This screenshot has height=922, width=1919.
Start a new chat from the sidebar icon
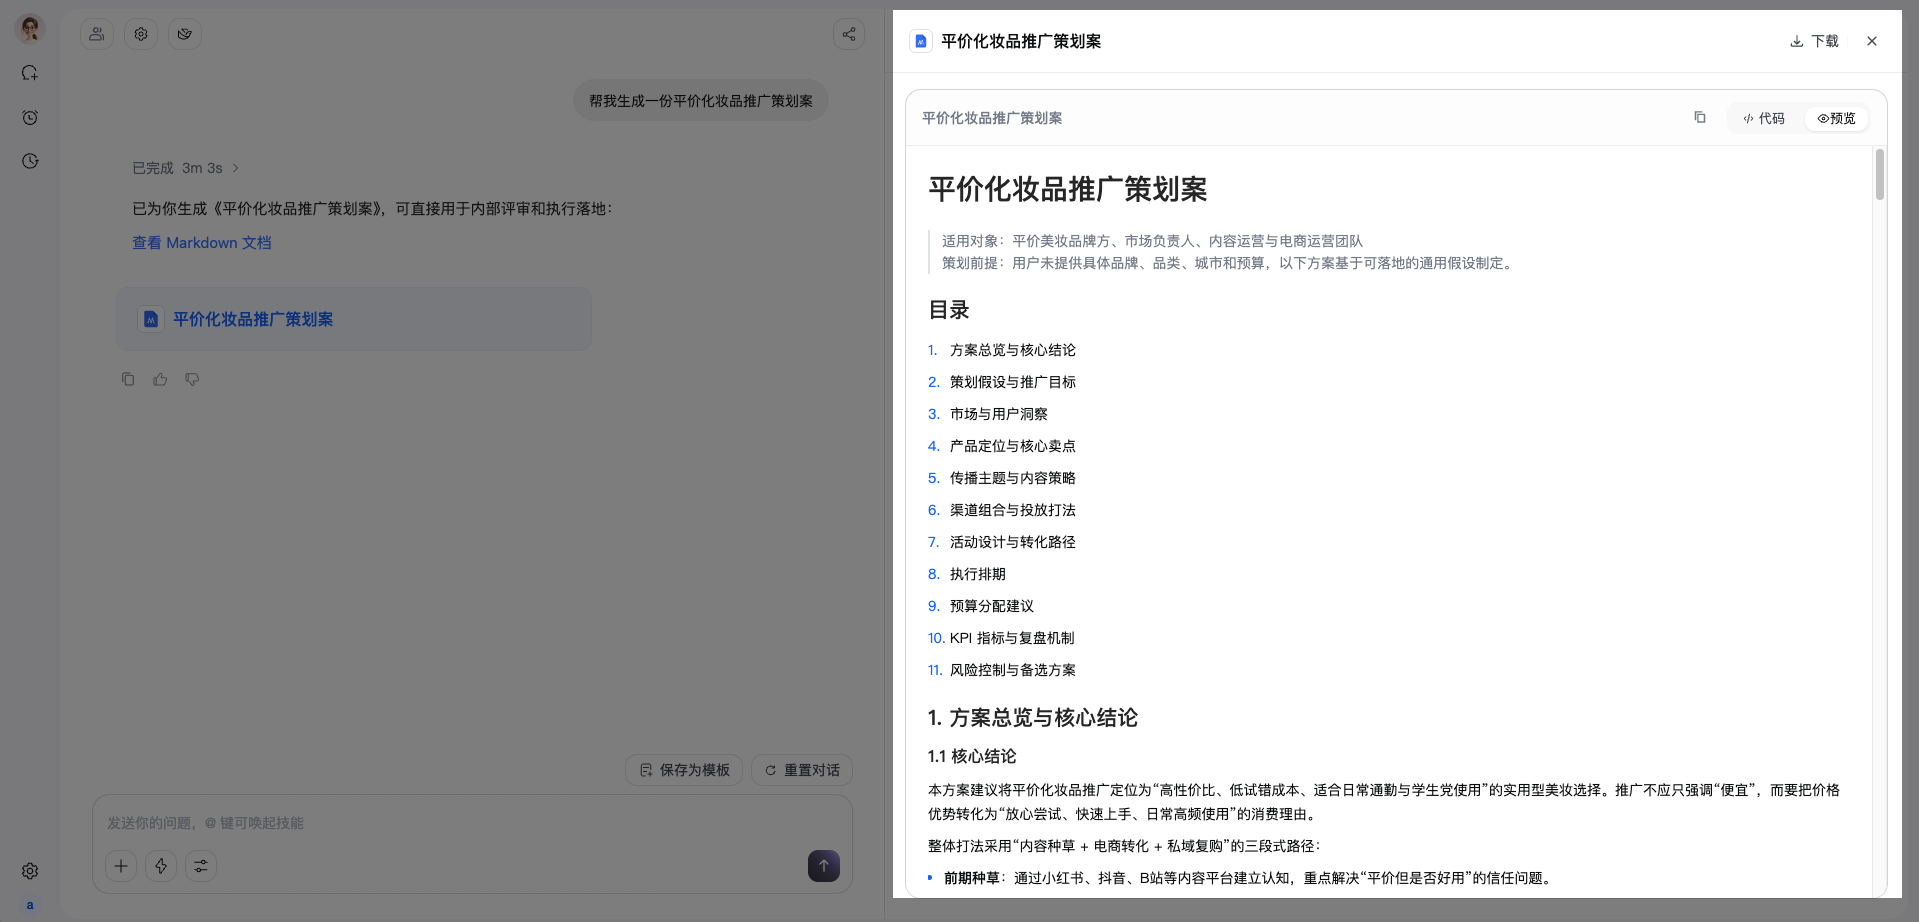click(x=30, y=73)
